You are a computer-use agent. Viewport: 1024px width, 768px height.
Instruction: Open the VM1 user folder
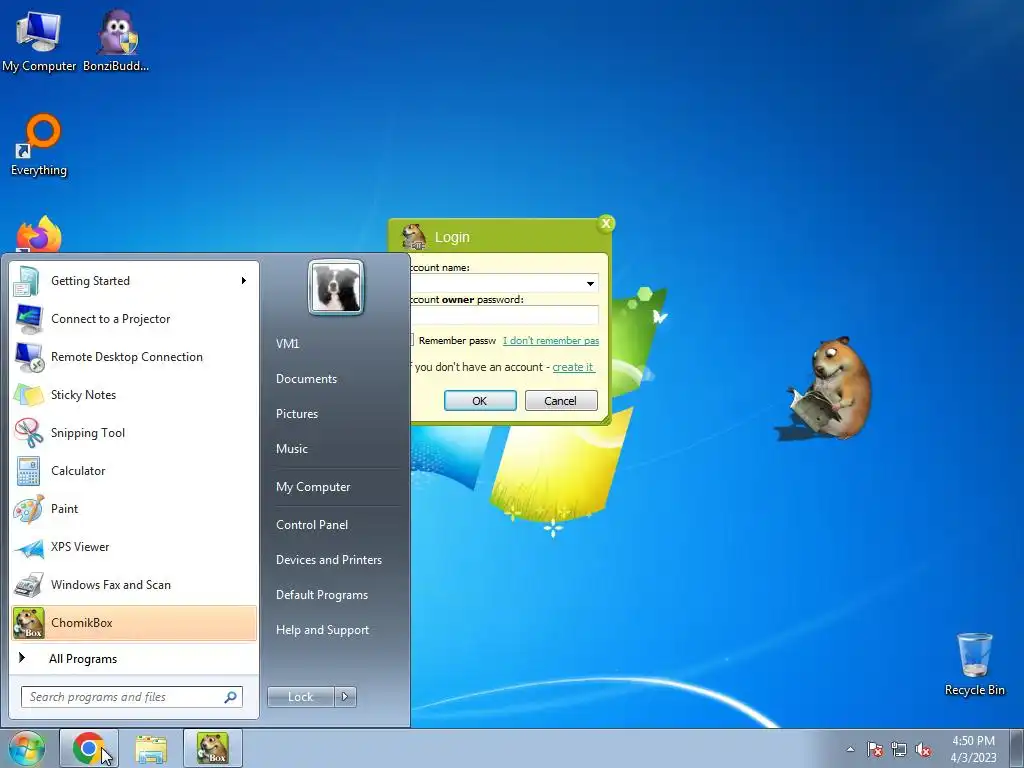pos(287,344)
